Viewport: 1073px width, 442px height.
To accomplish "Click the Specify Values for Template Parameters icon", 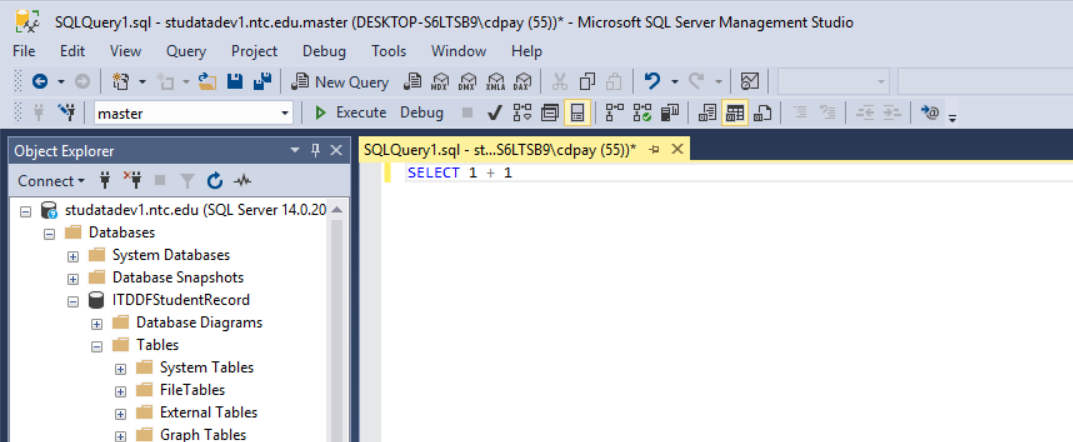I will 930,113.
